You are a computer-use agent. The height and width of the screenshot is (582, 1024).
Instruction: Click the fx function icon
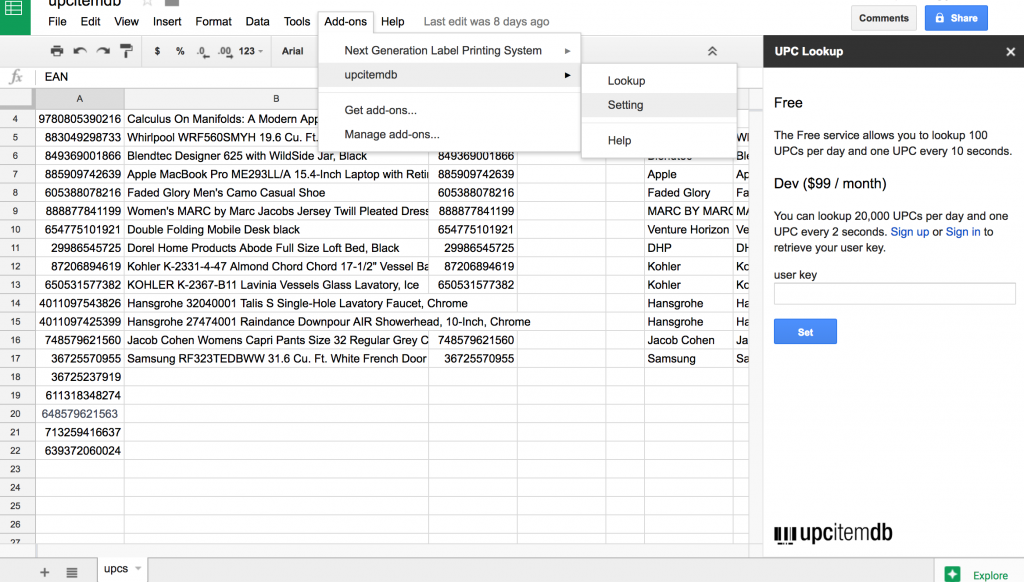point(16,76)
